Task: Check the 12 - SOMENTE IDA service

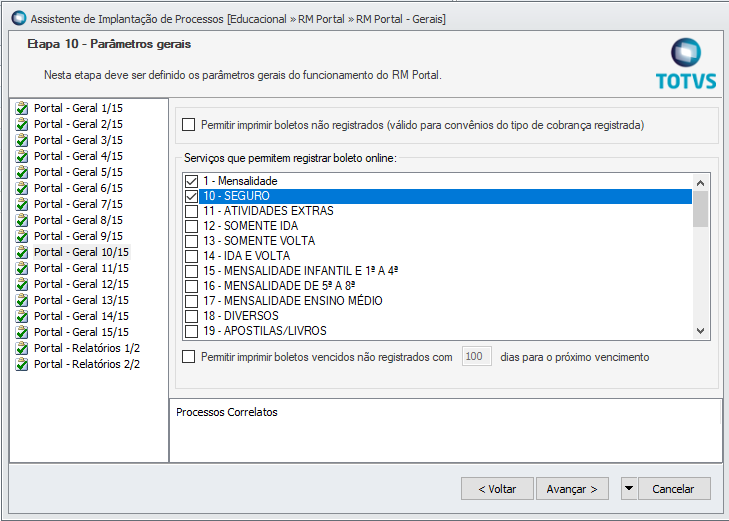Action: (191, 226)
